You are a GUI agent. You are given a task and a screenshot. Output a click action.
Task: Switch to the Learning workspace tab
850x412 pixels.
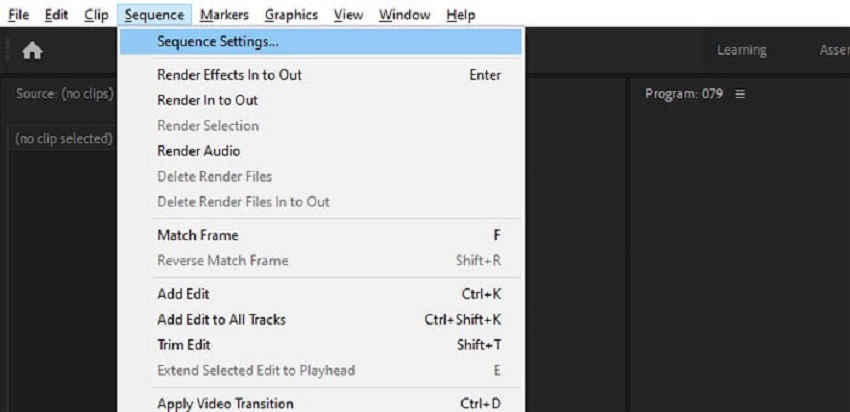(x=741, y=51)
